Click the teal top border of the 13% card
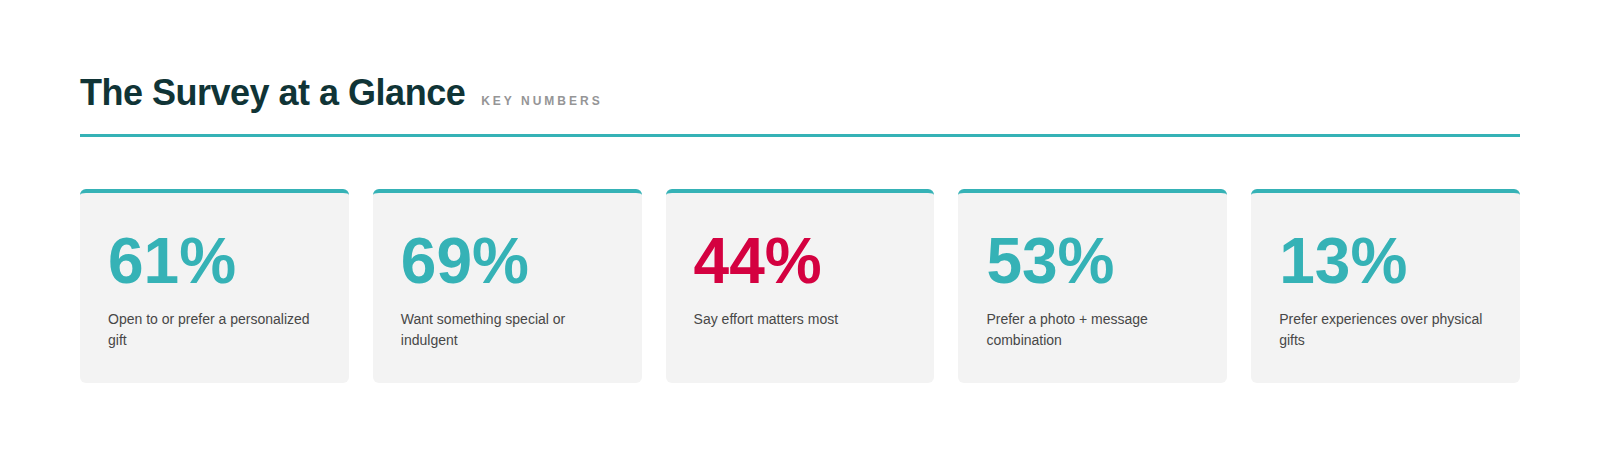The width and height of the screenshot is (1600, 463). (1385, 191)
